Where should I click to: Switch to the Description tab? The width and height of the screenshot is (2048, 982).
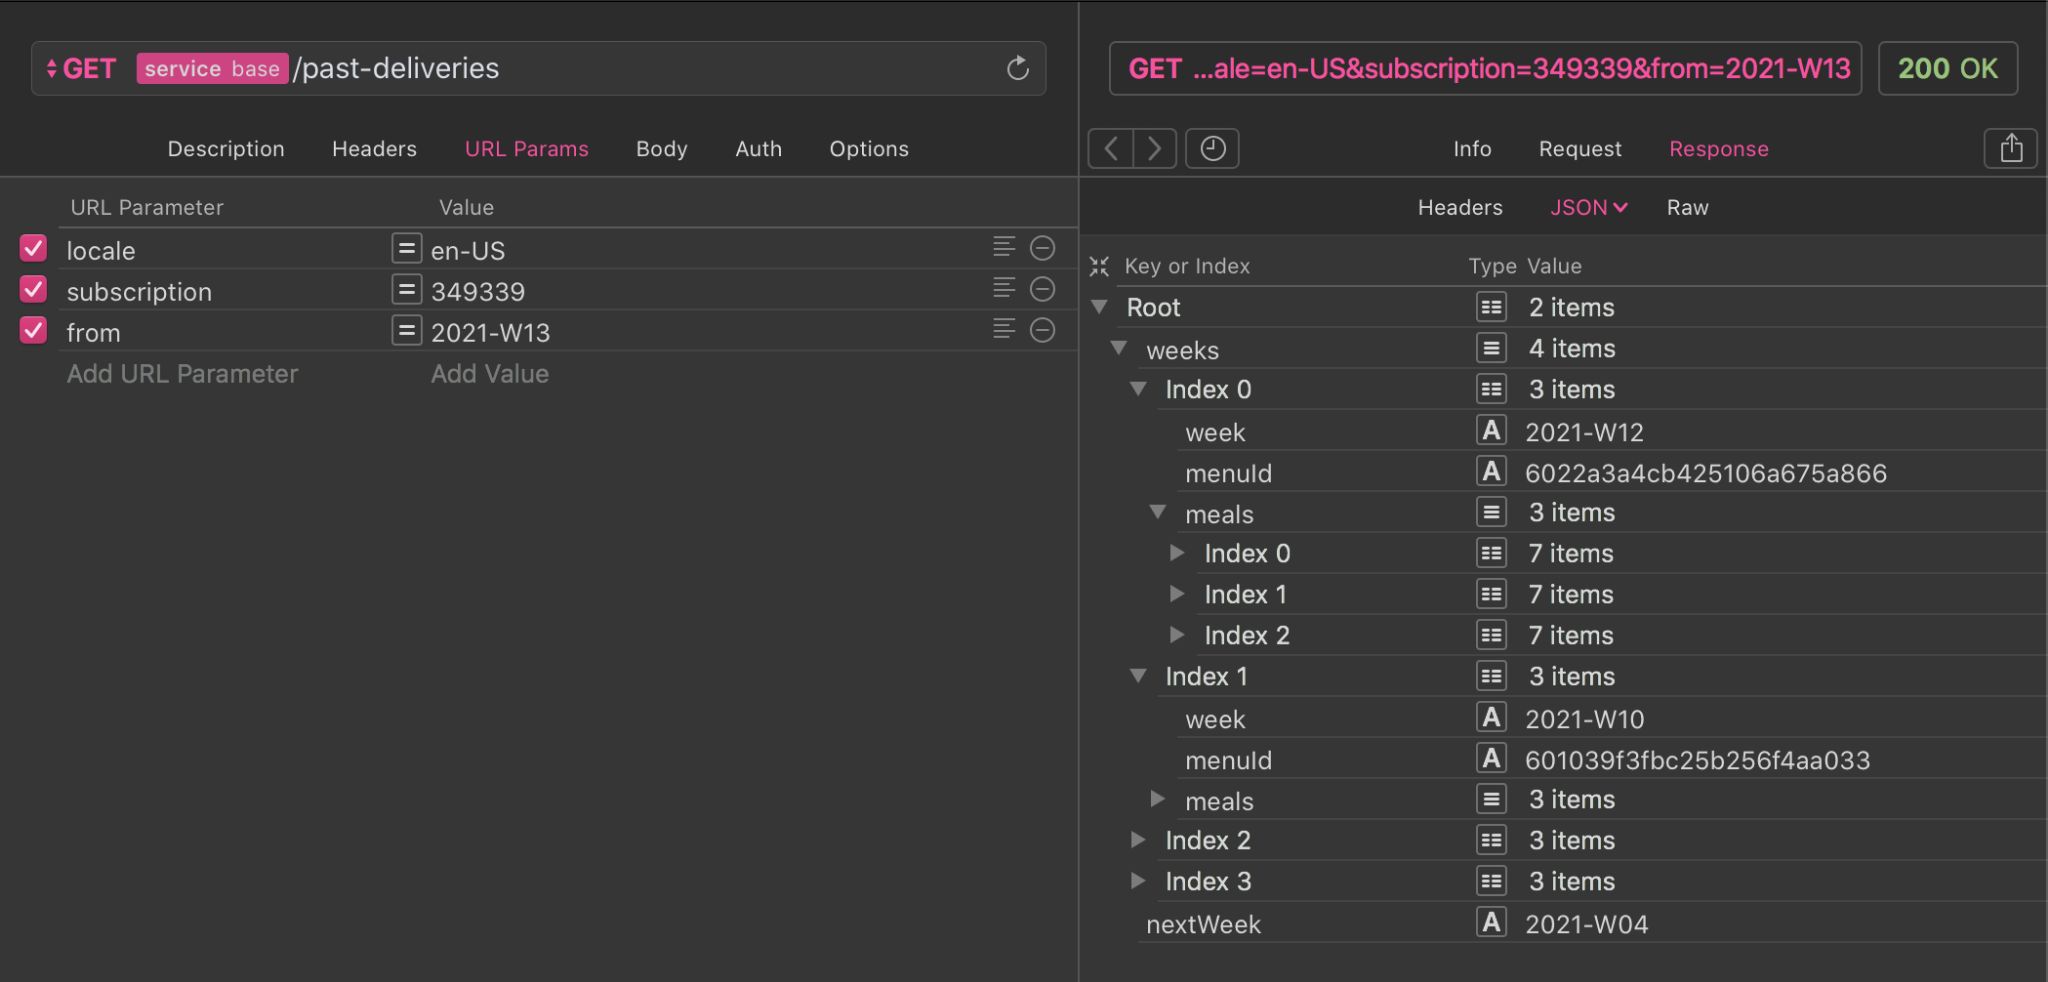(226, 149)
